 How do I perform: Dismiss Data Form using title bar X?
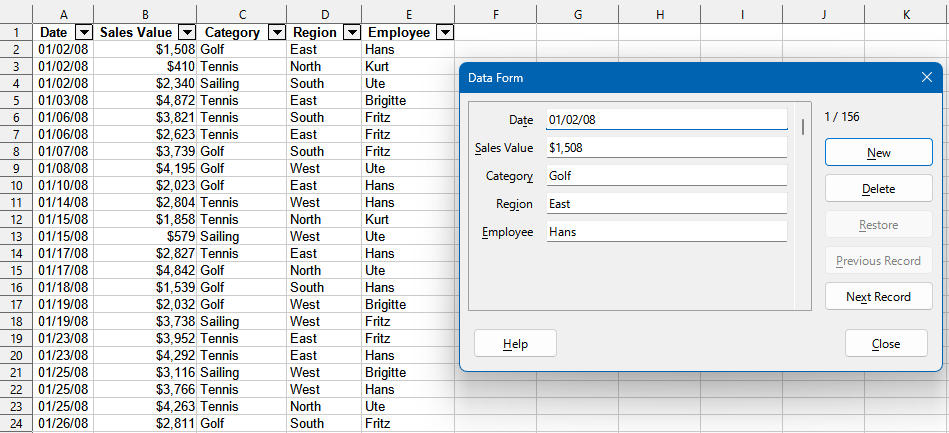pos(926,77)
